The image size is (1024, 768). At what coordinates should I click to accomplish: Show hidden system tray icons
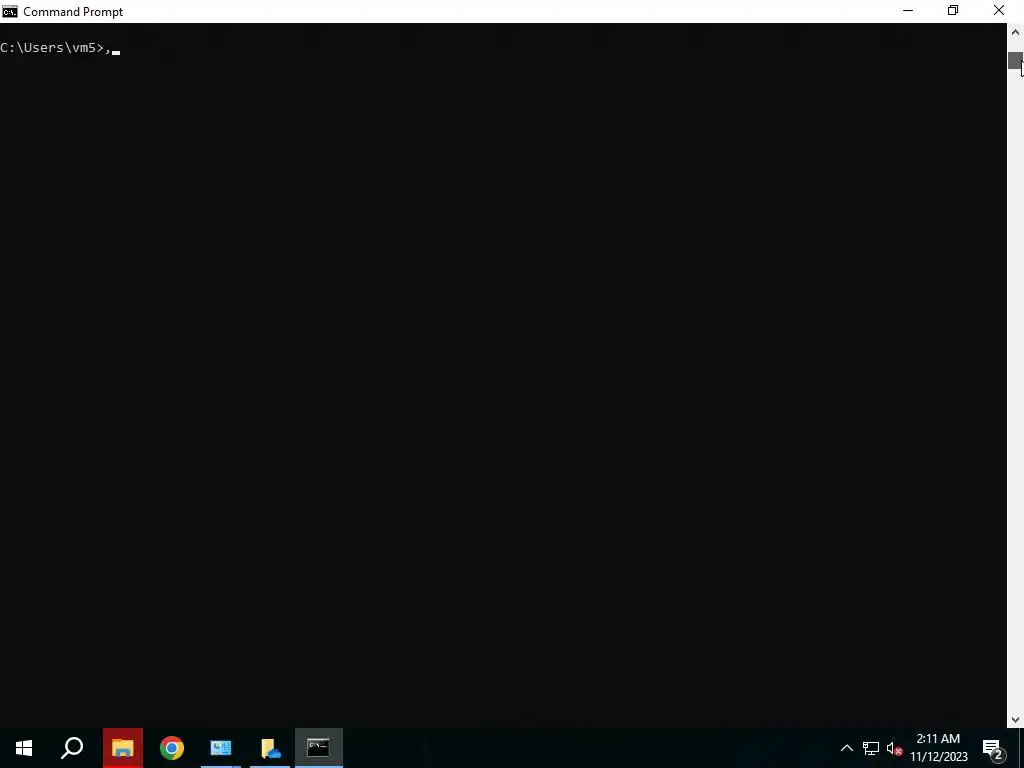point(846,748)
